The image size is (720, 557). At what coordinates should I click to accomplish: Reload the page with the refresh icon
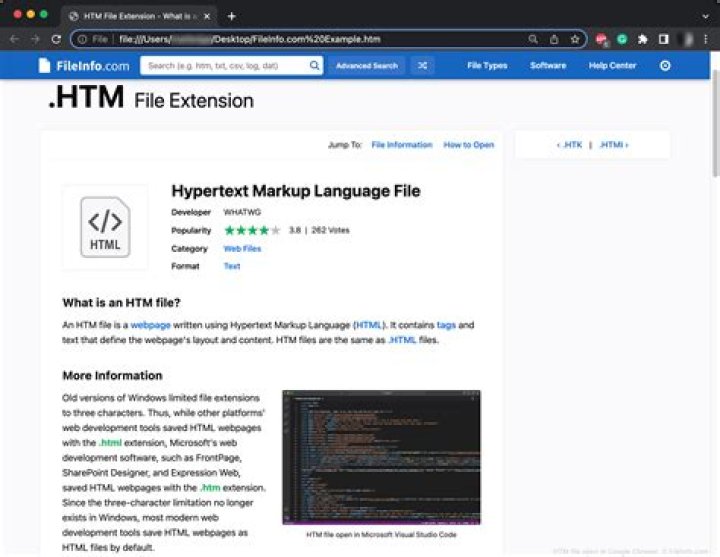click(57, 39)
